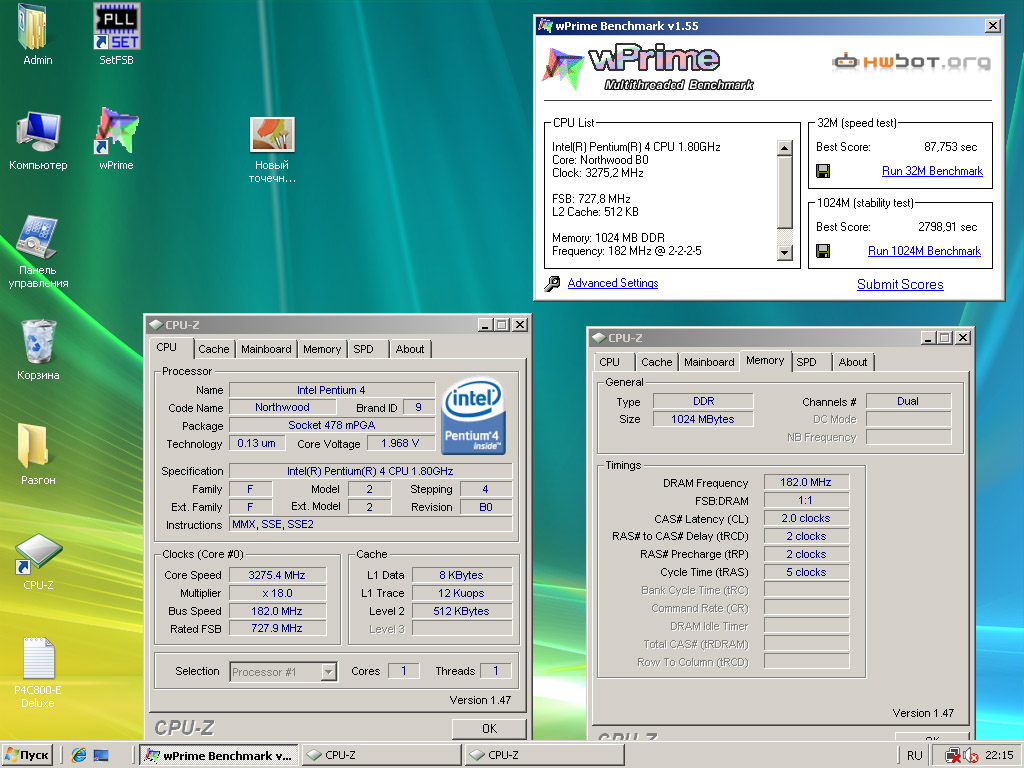Click the Memory size value 1024 MBytes

coord(703,419)
